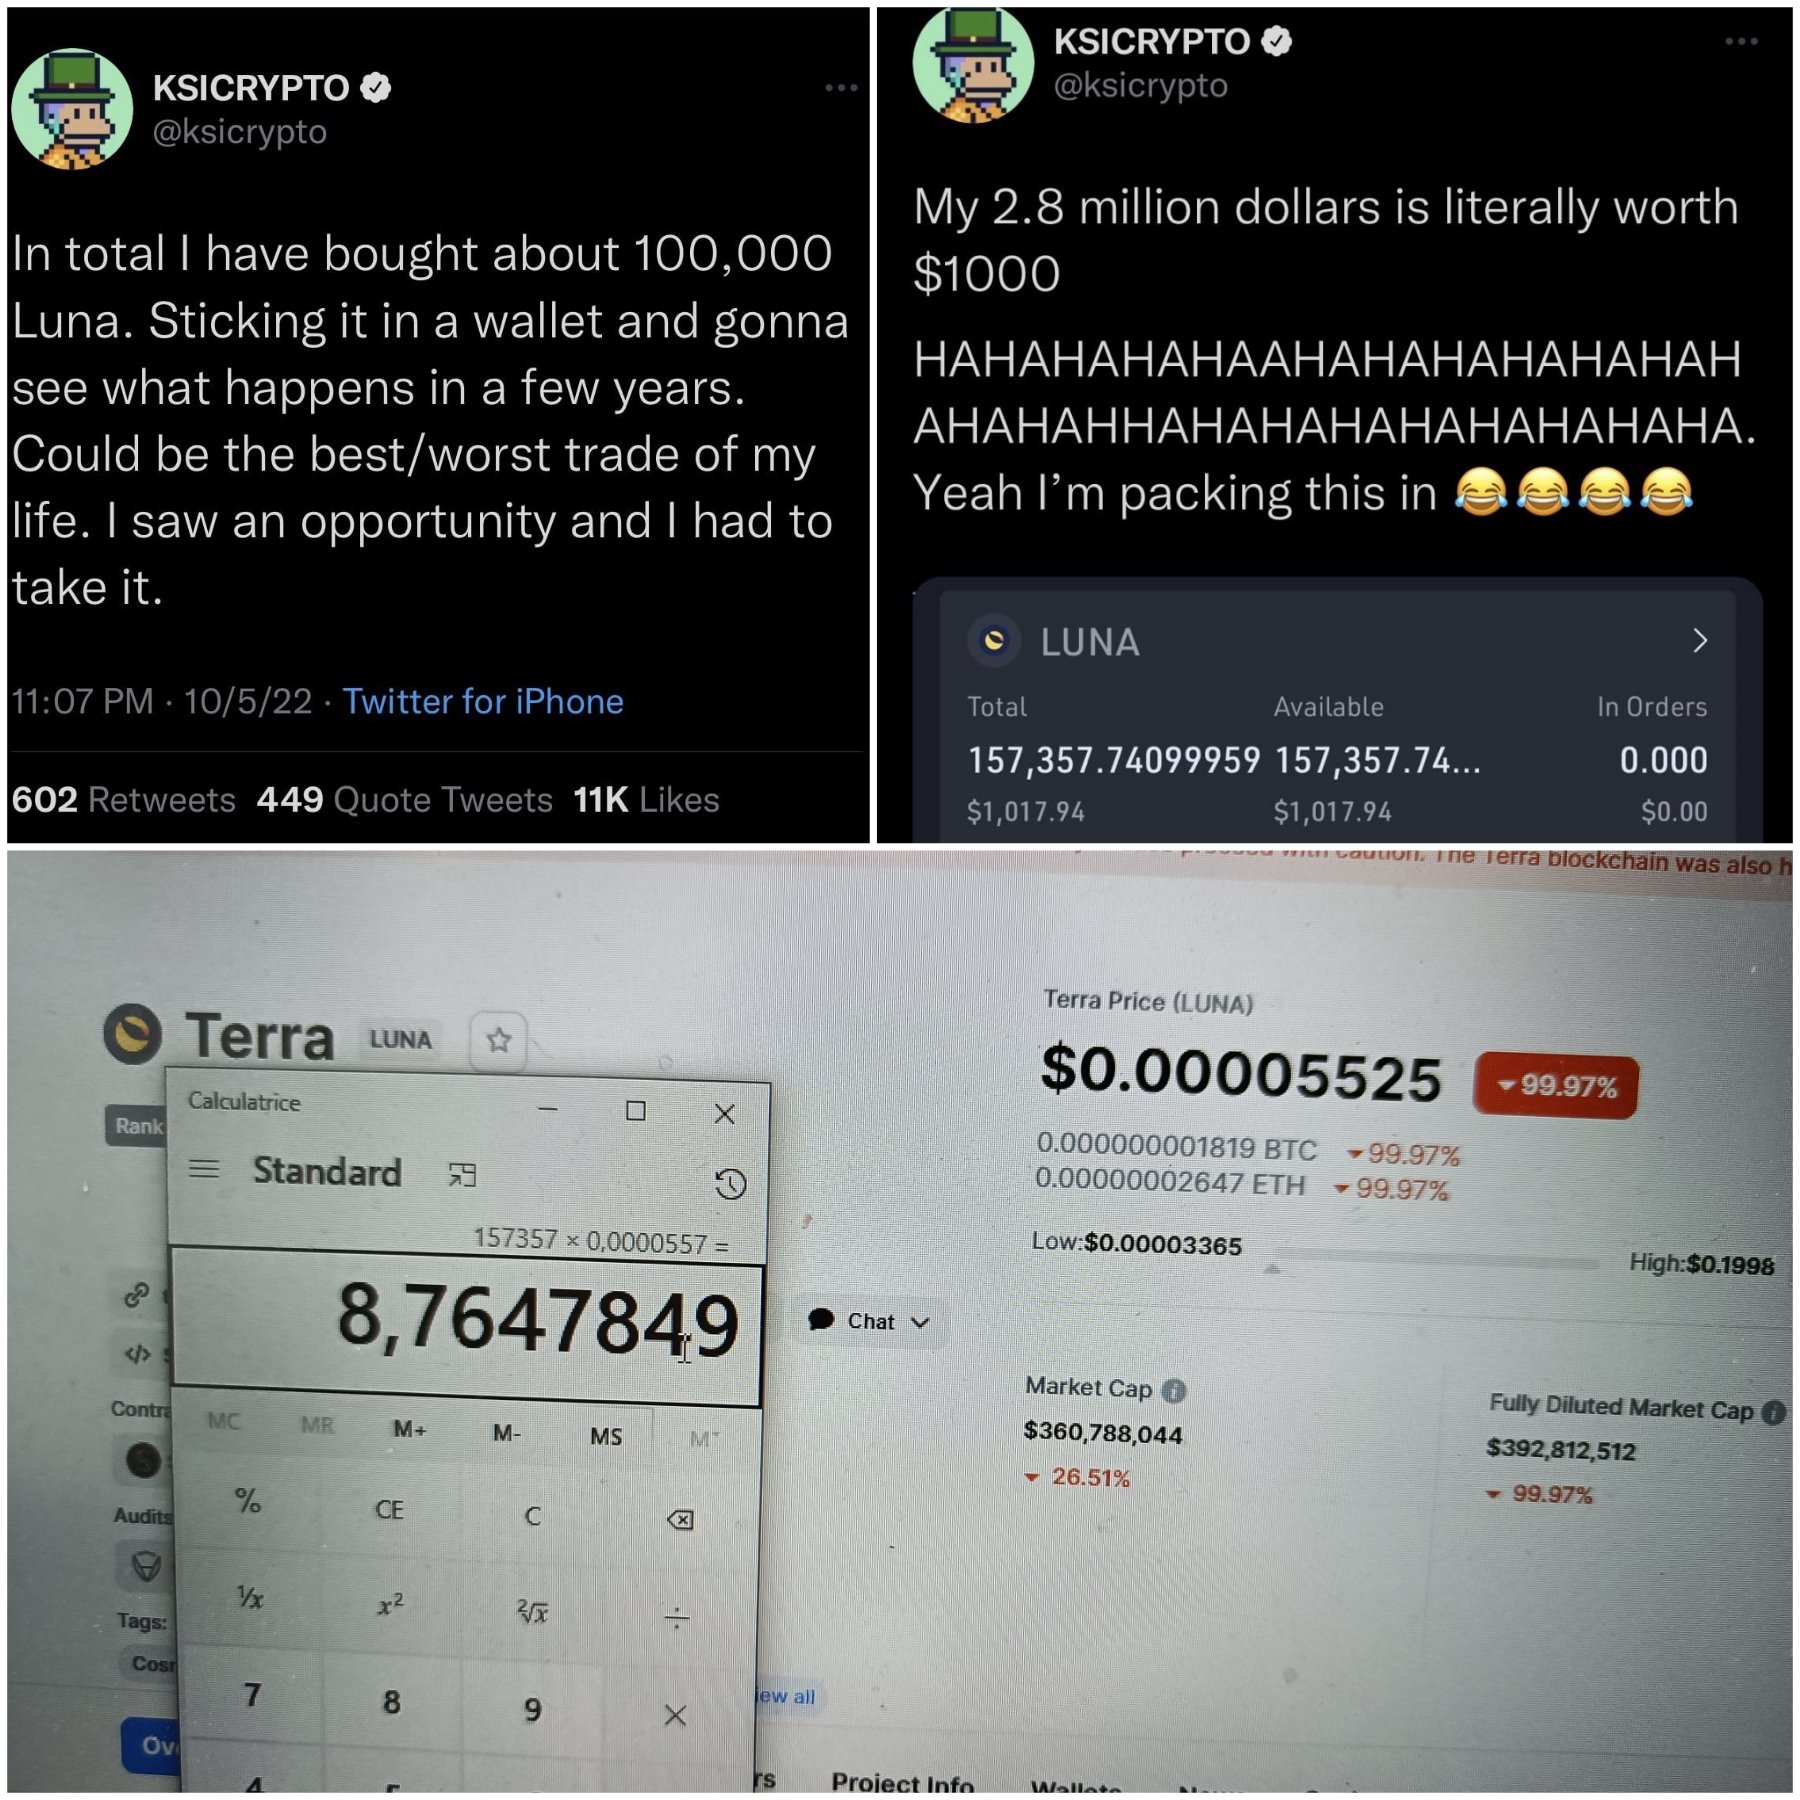This screenshot has height=1800, width=1800.
Task: Toggle calculator keep-on-top icon
Action: (462, 1174)
